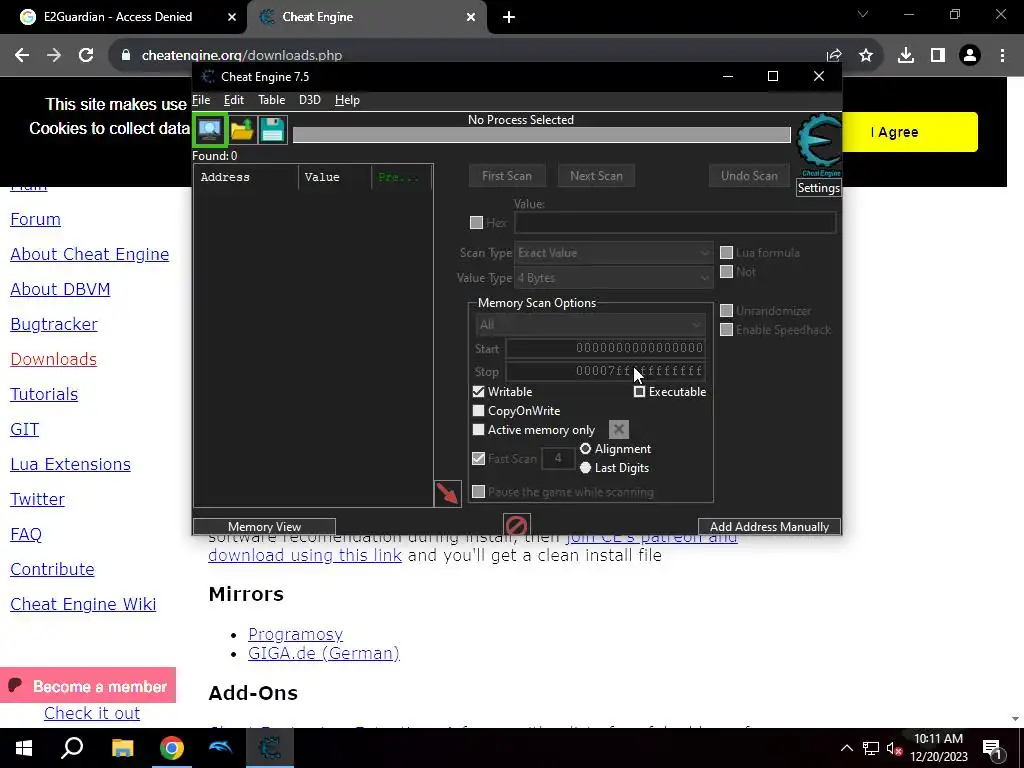Select the Last Digits radio button
1024x768 pixels.
[x=585, y=468]
